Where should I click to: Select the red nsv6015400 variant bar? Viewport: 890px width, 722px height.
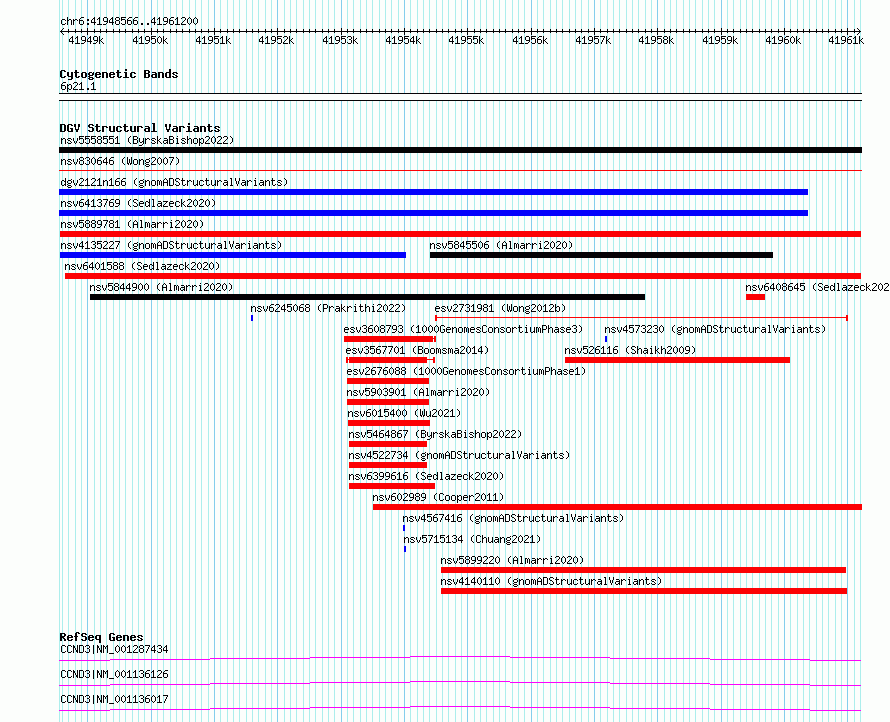tap(389, 423)
